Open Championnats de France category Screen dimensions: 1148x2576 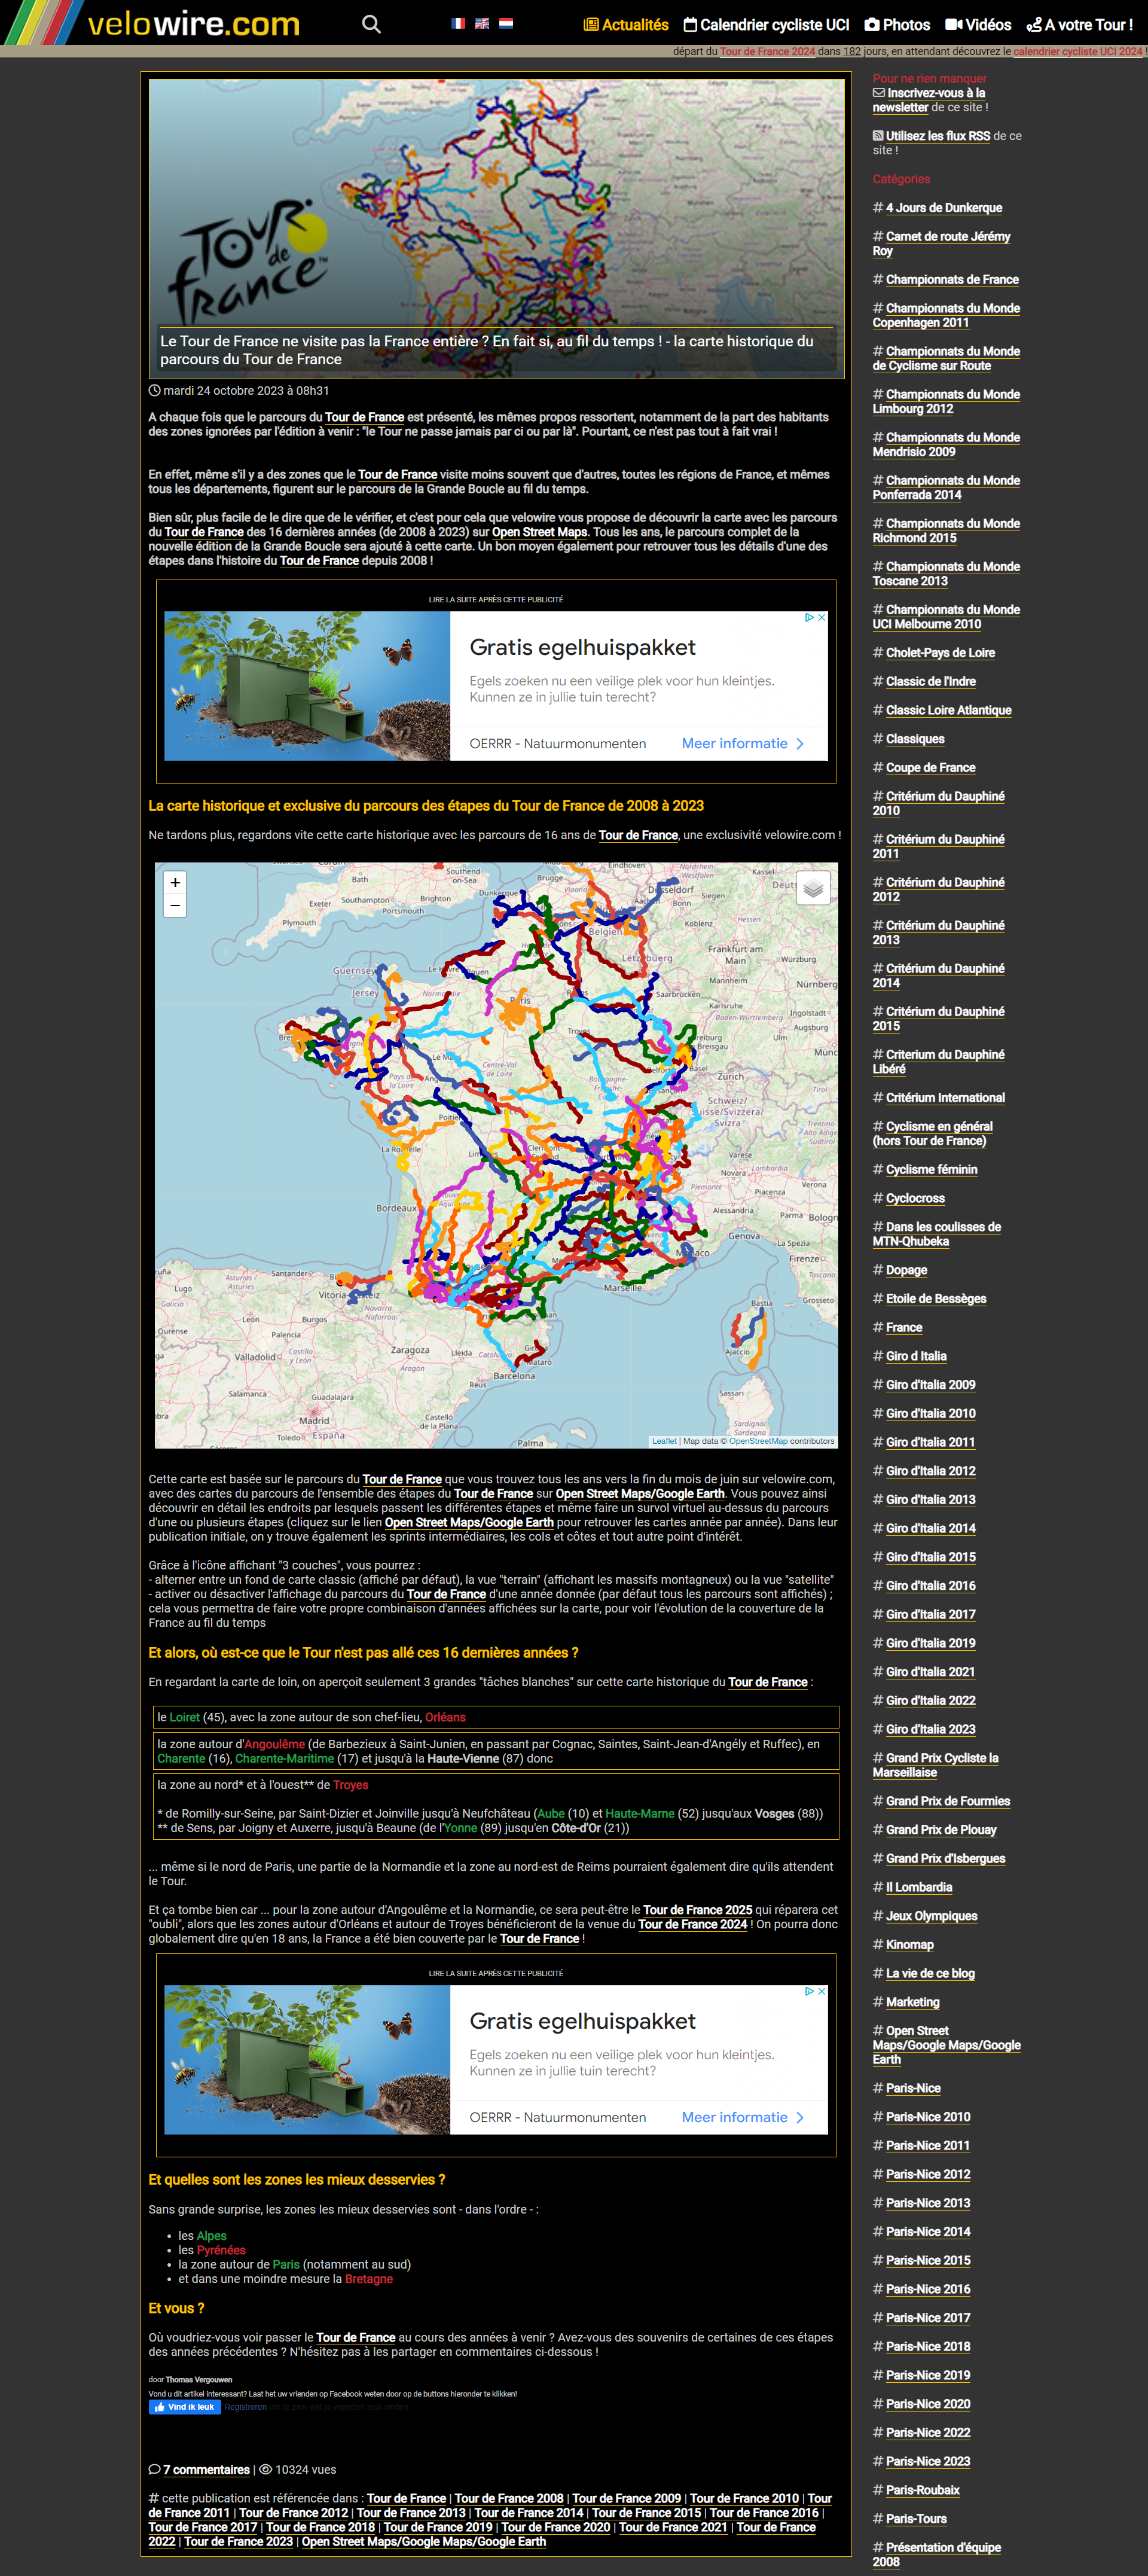click(x=952, y=280)
